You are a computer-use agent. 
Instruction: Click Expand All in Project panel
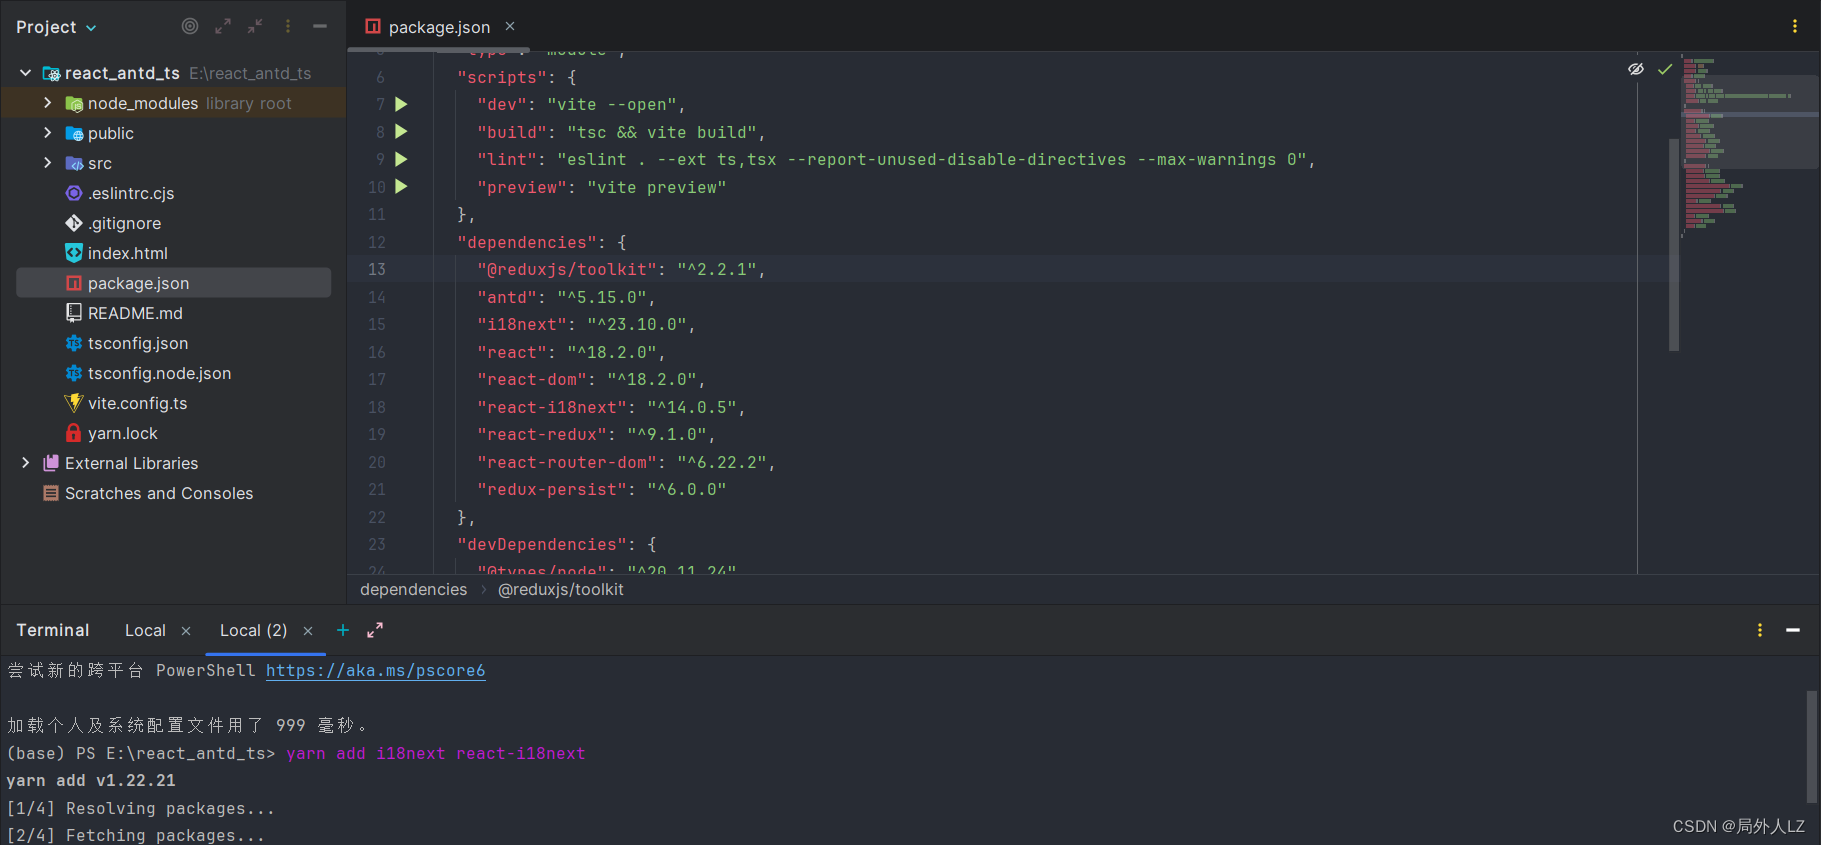tap(223, 27)
